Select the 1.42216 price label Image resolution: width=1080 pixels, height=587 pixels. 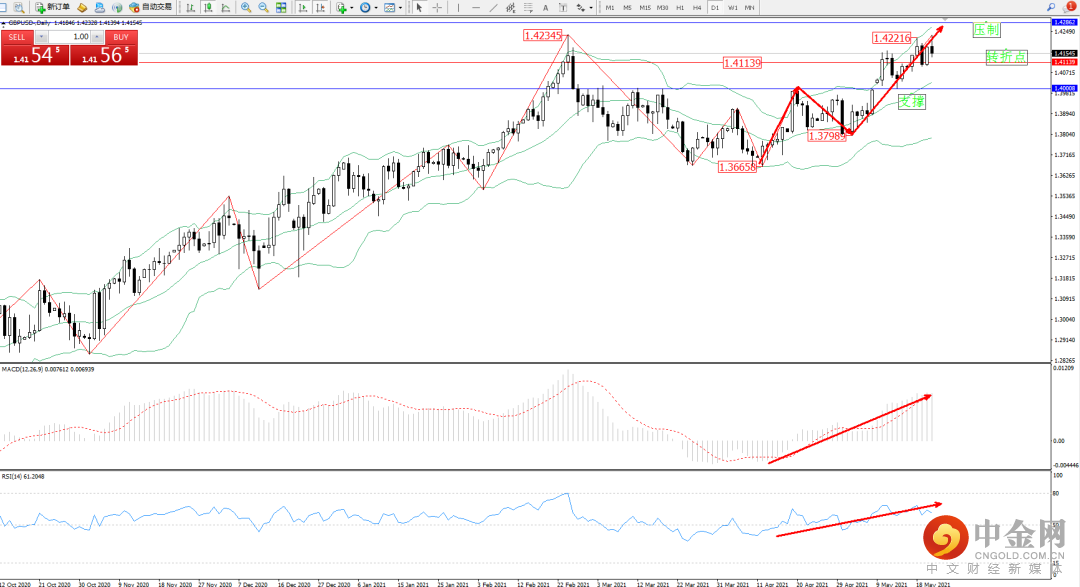pos(891,38)
